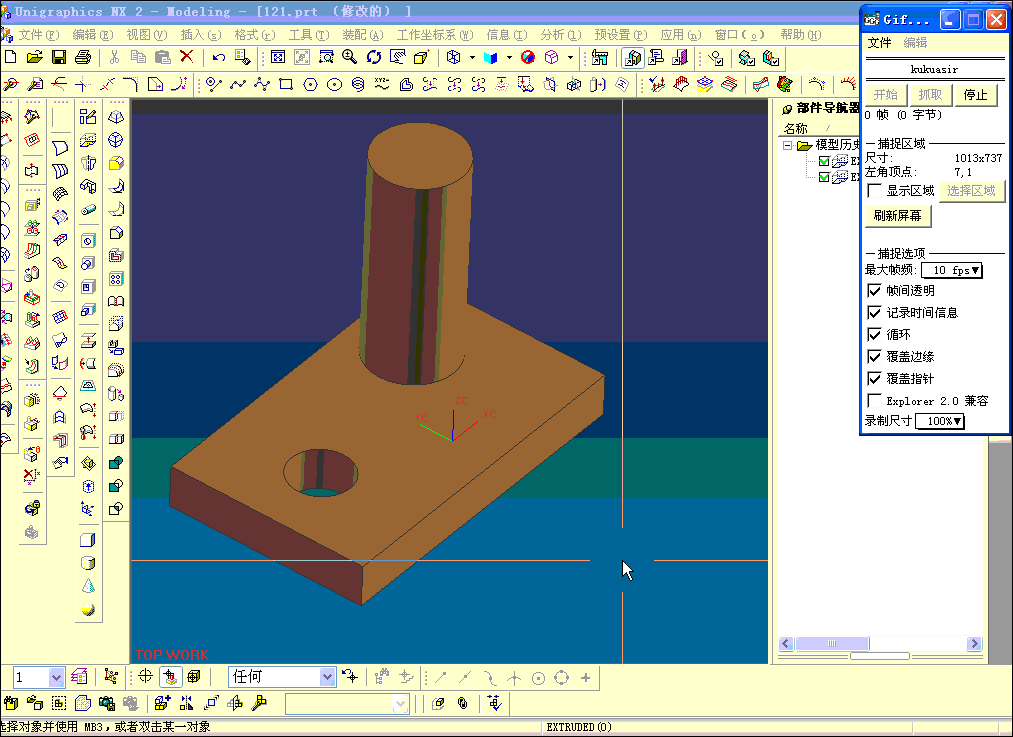The height and width of the screenshot is (737, 1013).
Task: Click the part navigator horizontal scrollbar thumb
Action: (832, 643)
